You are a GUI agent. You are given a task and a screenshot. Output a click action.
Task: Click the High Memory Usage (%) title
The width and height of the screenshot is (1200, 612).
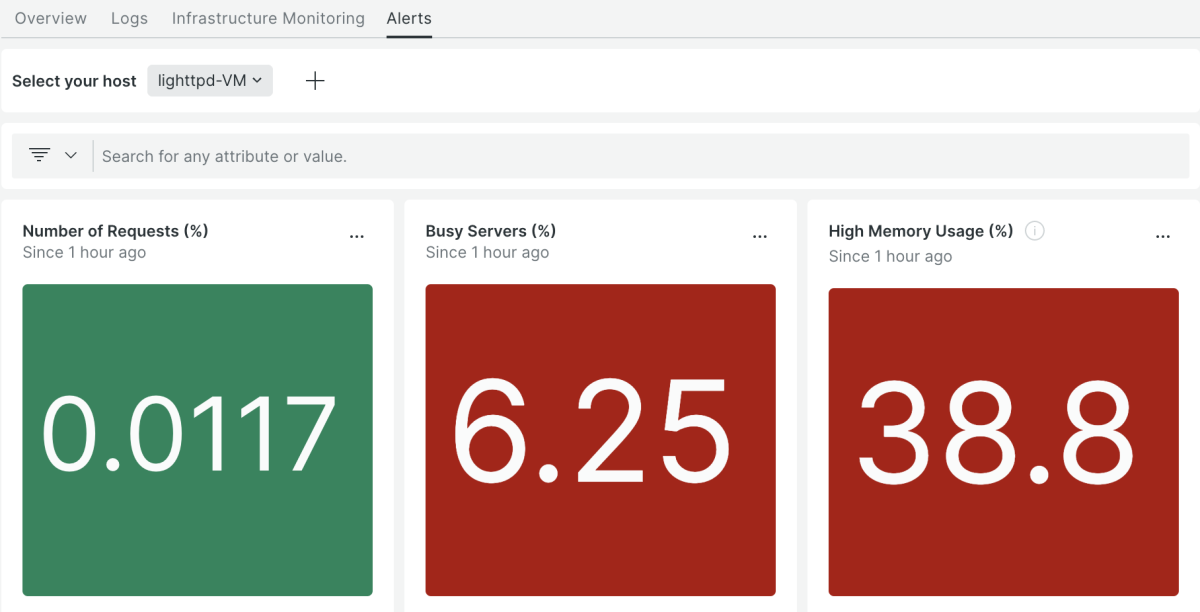[x=920, y=231]
